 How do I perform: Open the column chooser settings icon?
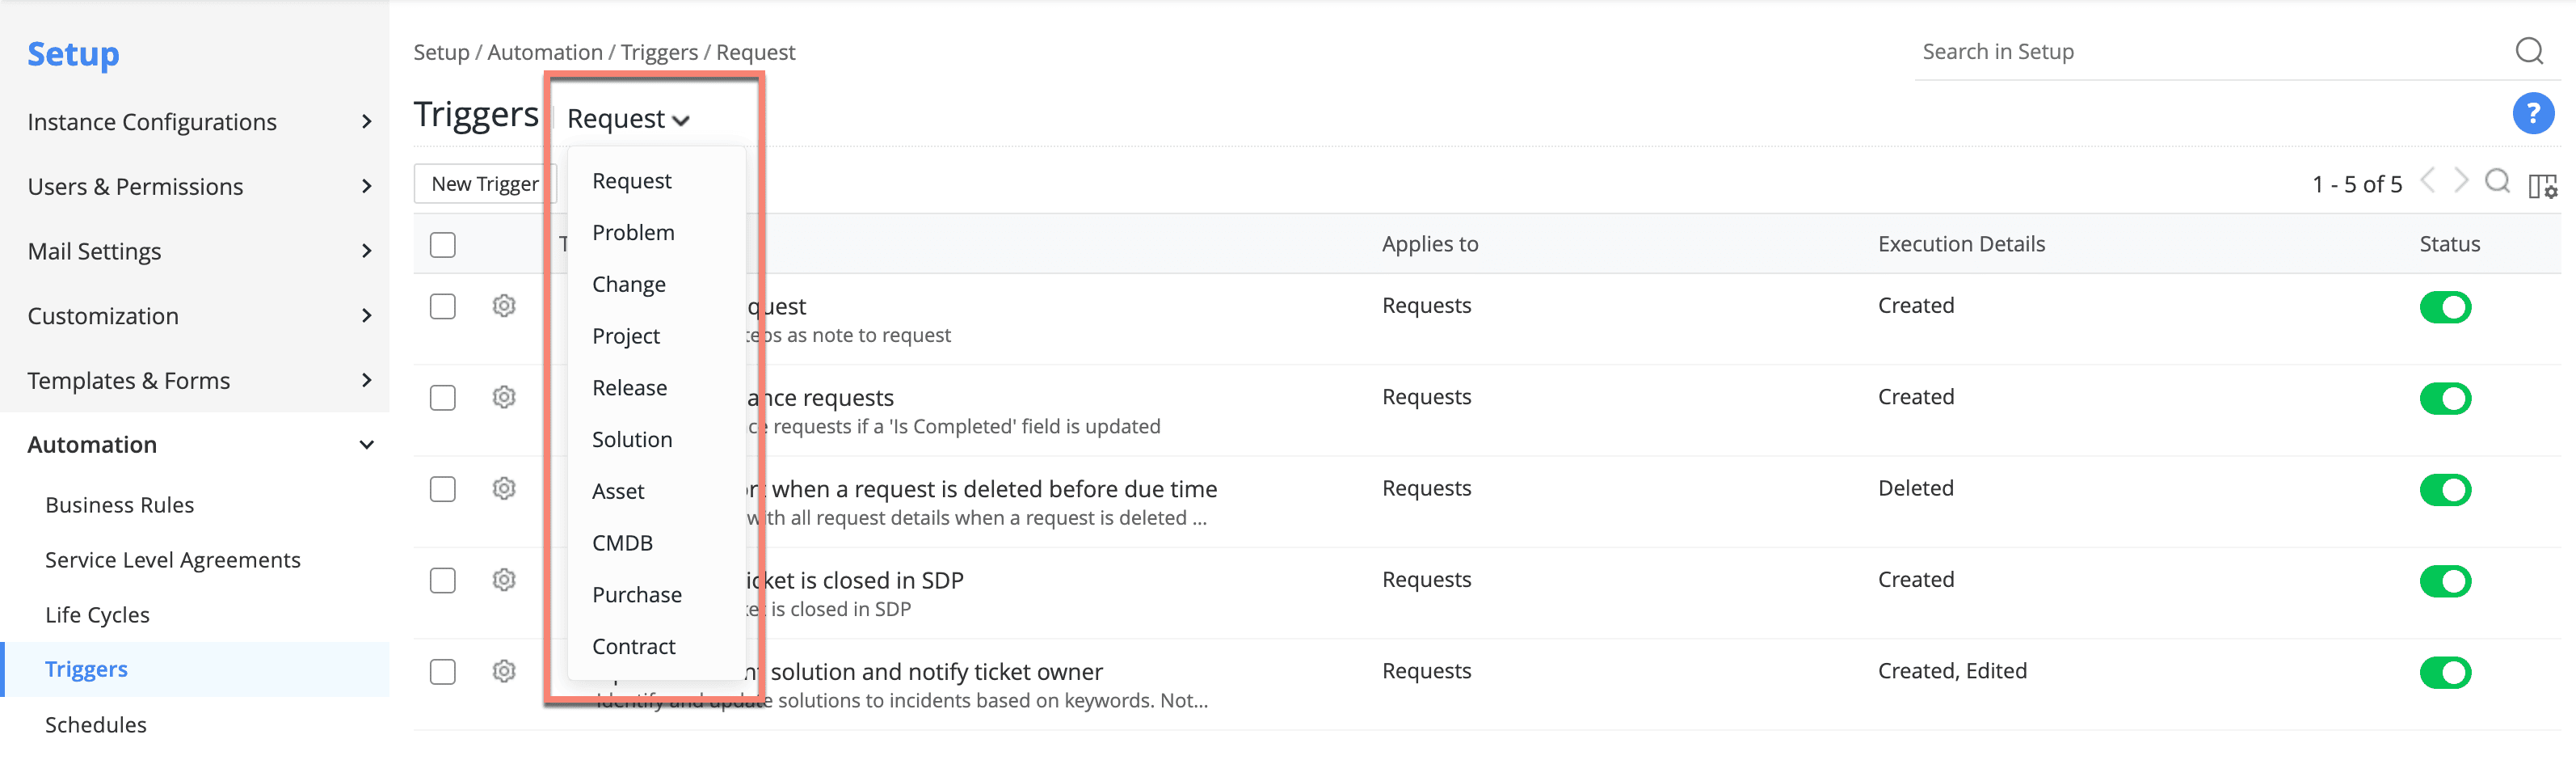(x=2542, y=186)
